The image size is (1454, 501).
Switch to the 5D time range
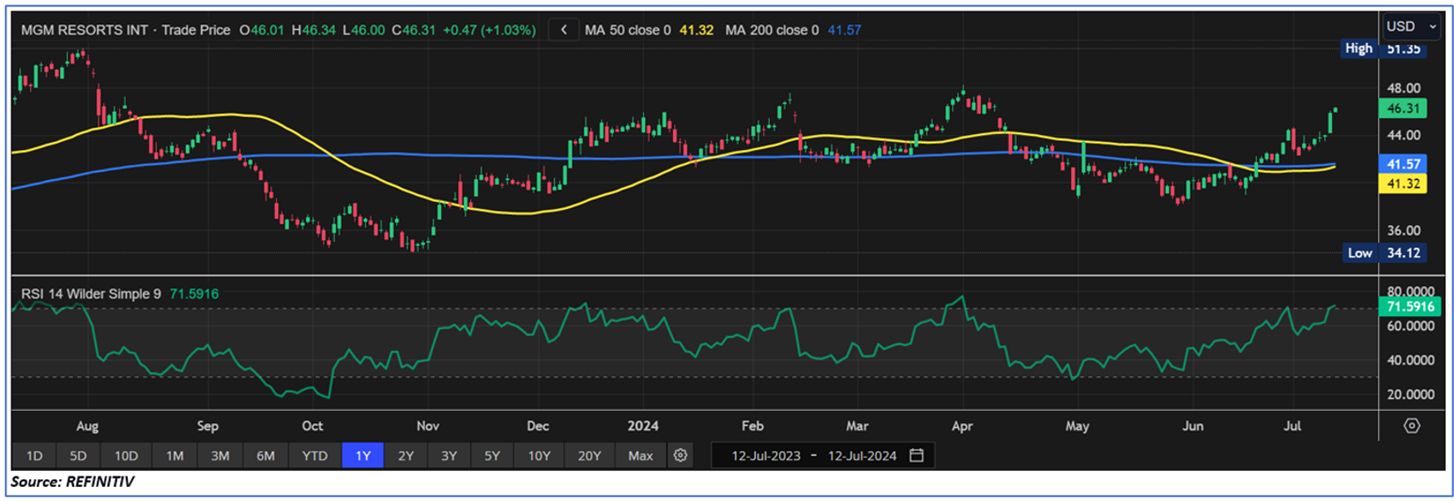coord(77,456)
